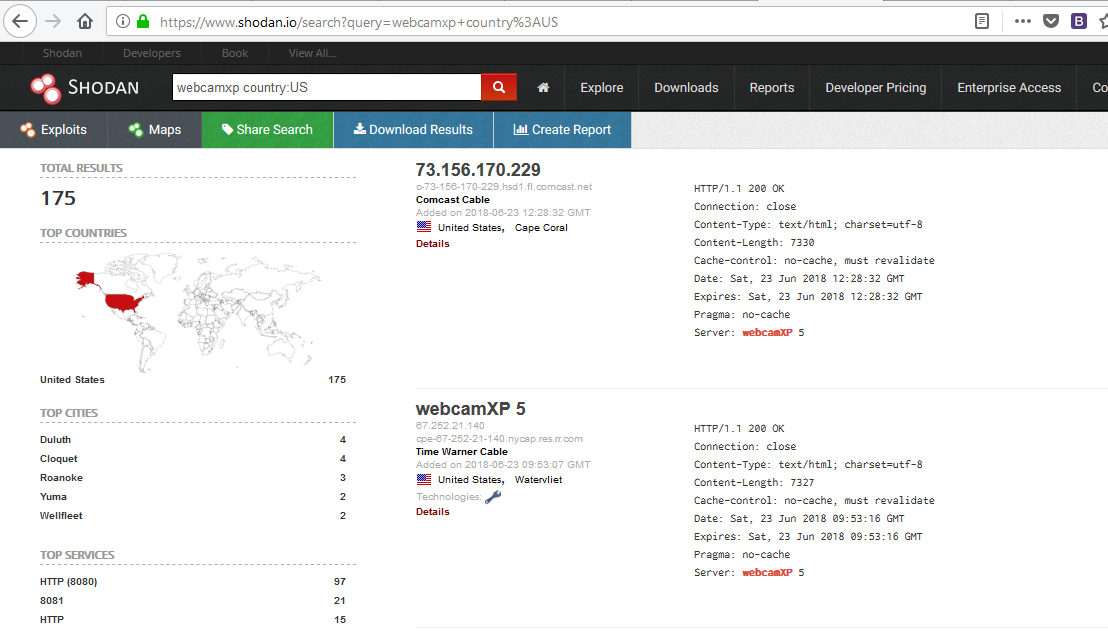This screenshot has width=1108, height=634.
Task: Click the browser forward arrow button
Action: tap(53, 21)
